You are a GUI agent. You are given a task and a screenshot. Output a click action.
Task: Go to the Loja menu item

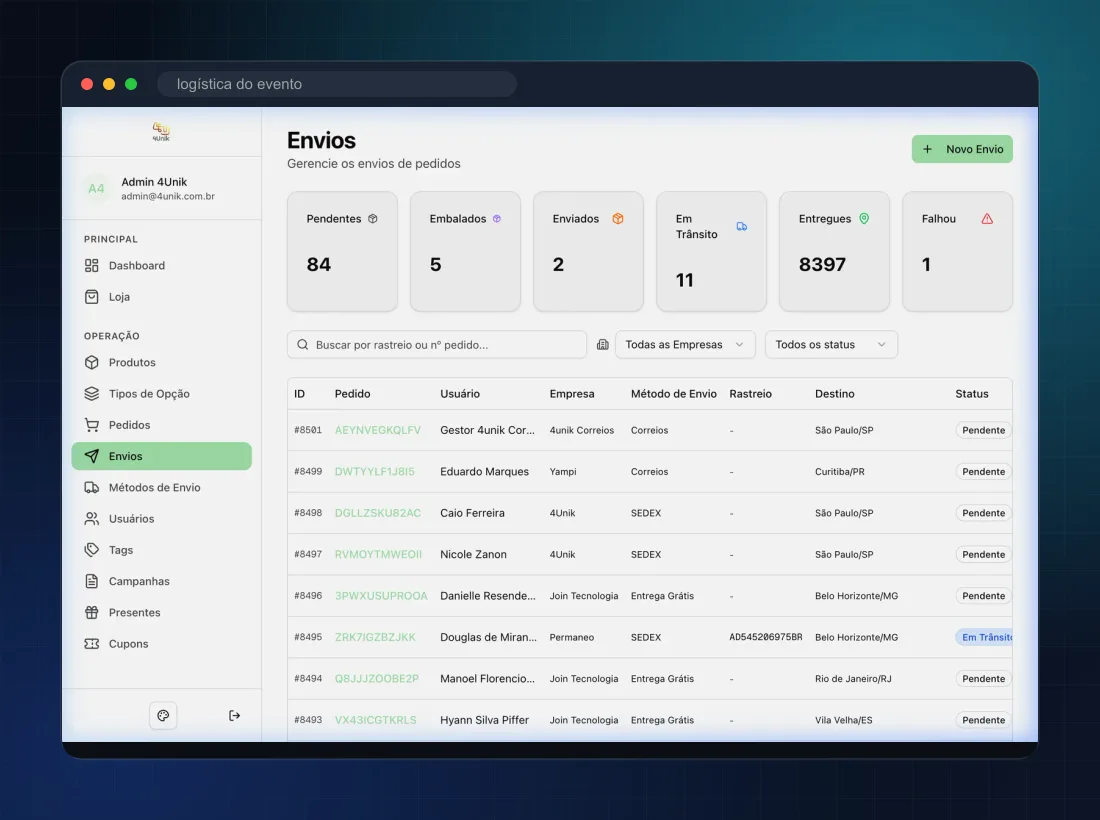tap(161, 297)
